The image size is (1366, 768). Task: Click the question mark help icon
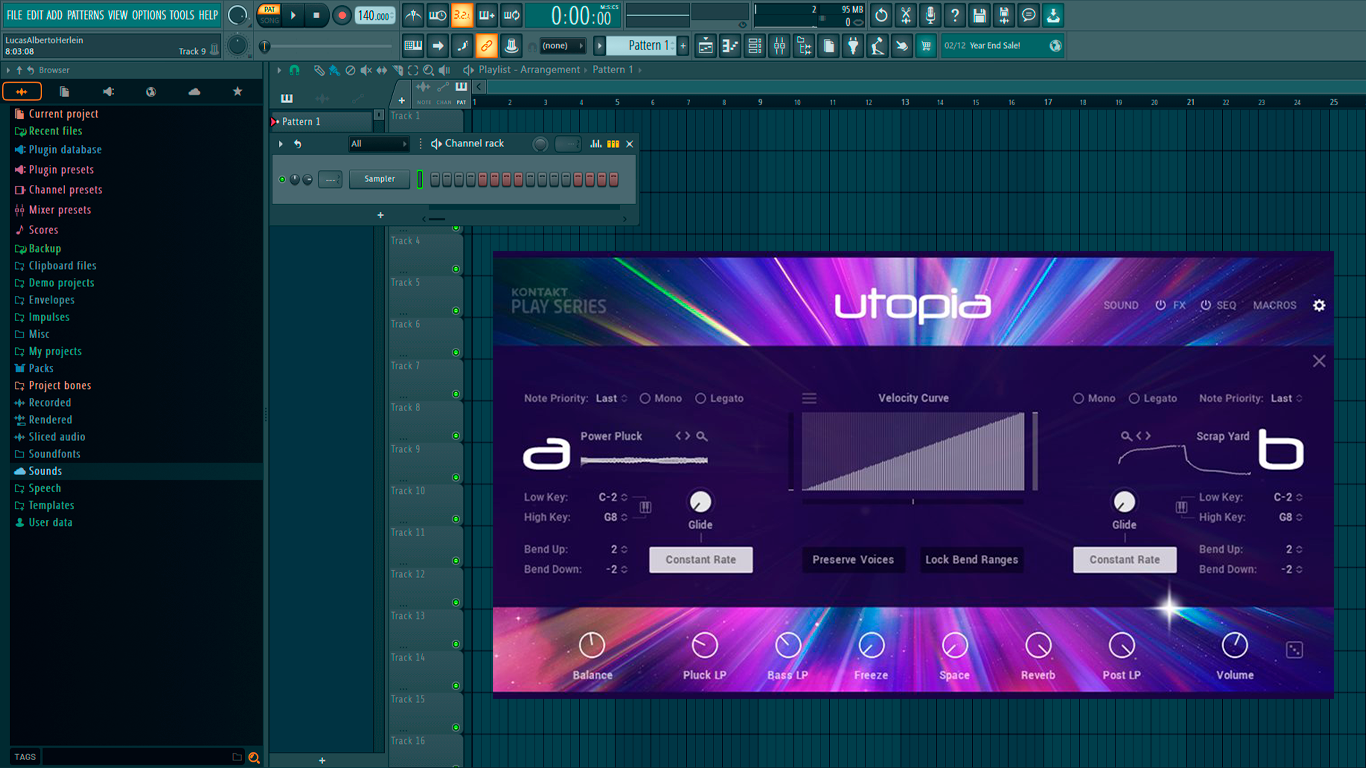[955, 15]
